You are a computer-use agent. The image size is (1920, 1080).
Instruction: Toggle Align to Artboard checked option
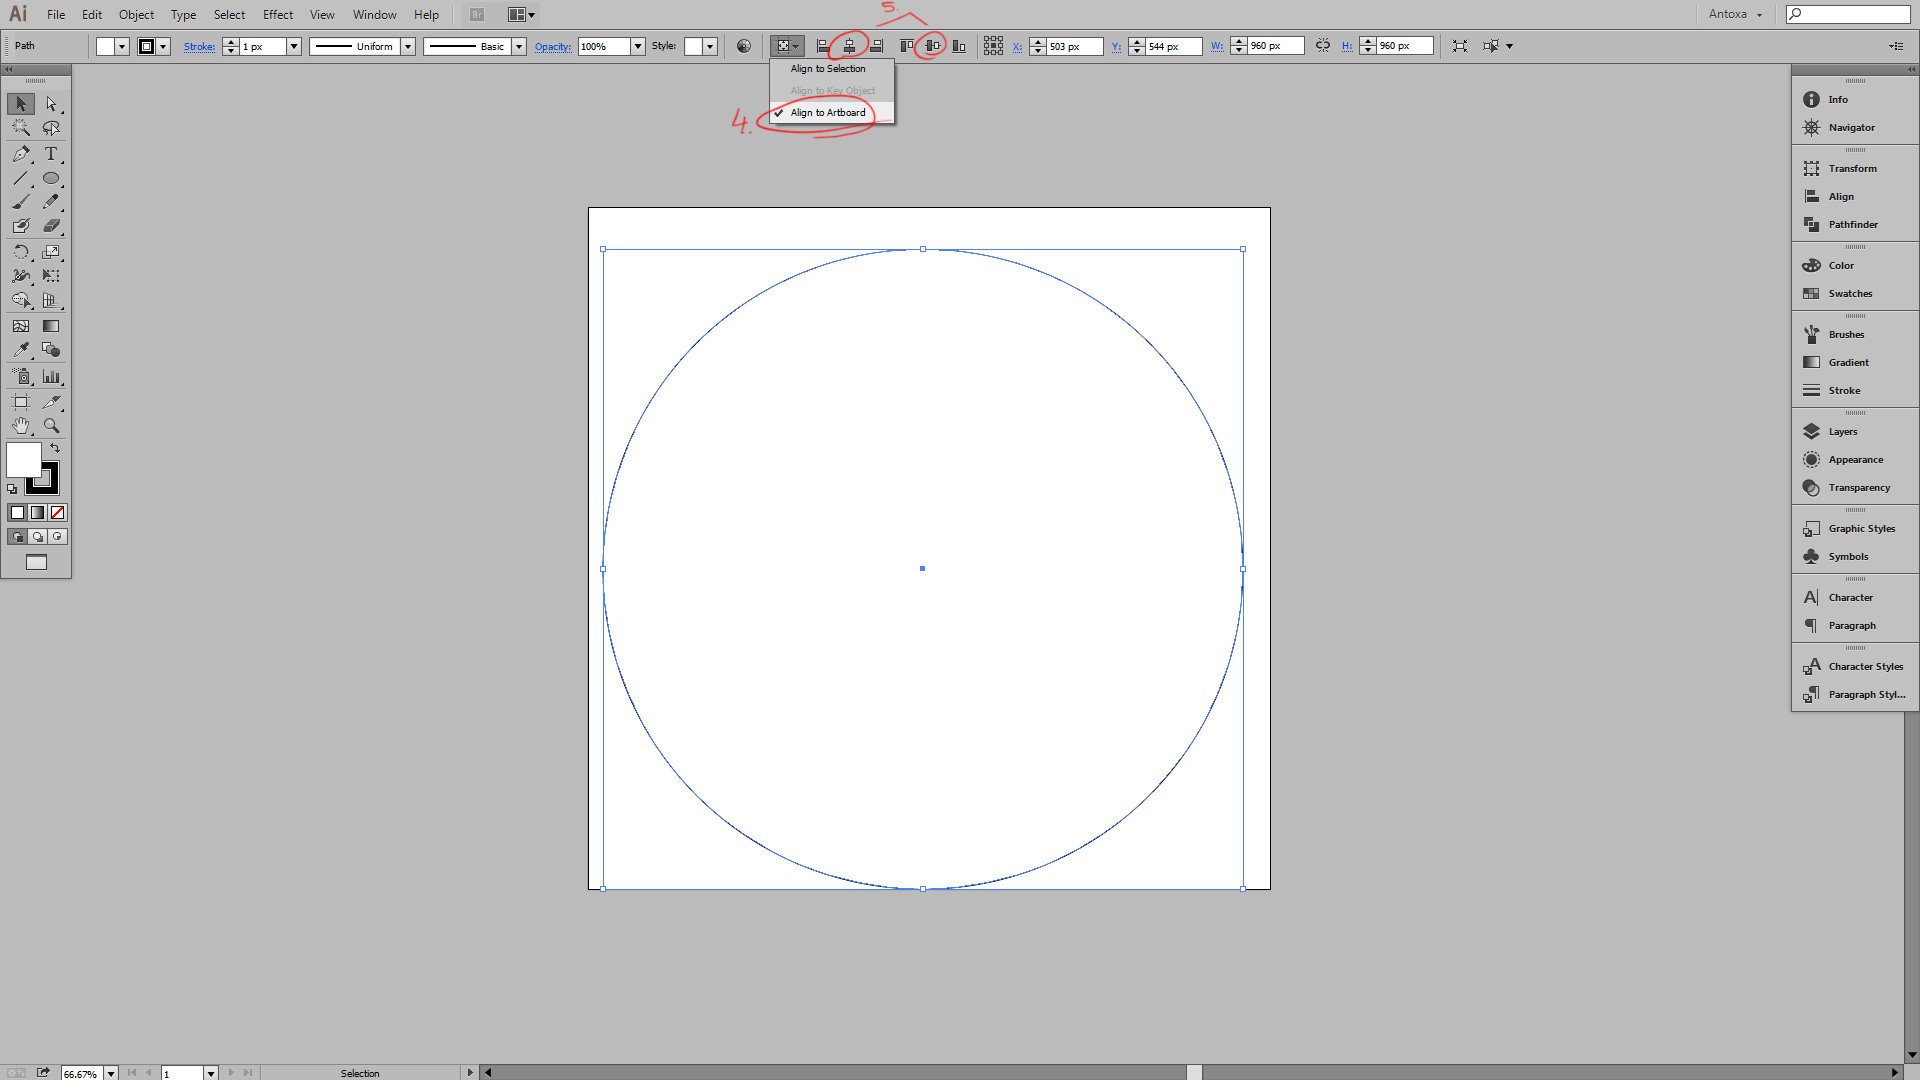pos(828,113)
